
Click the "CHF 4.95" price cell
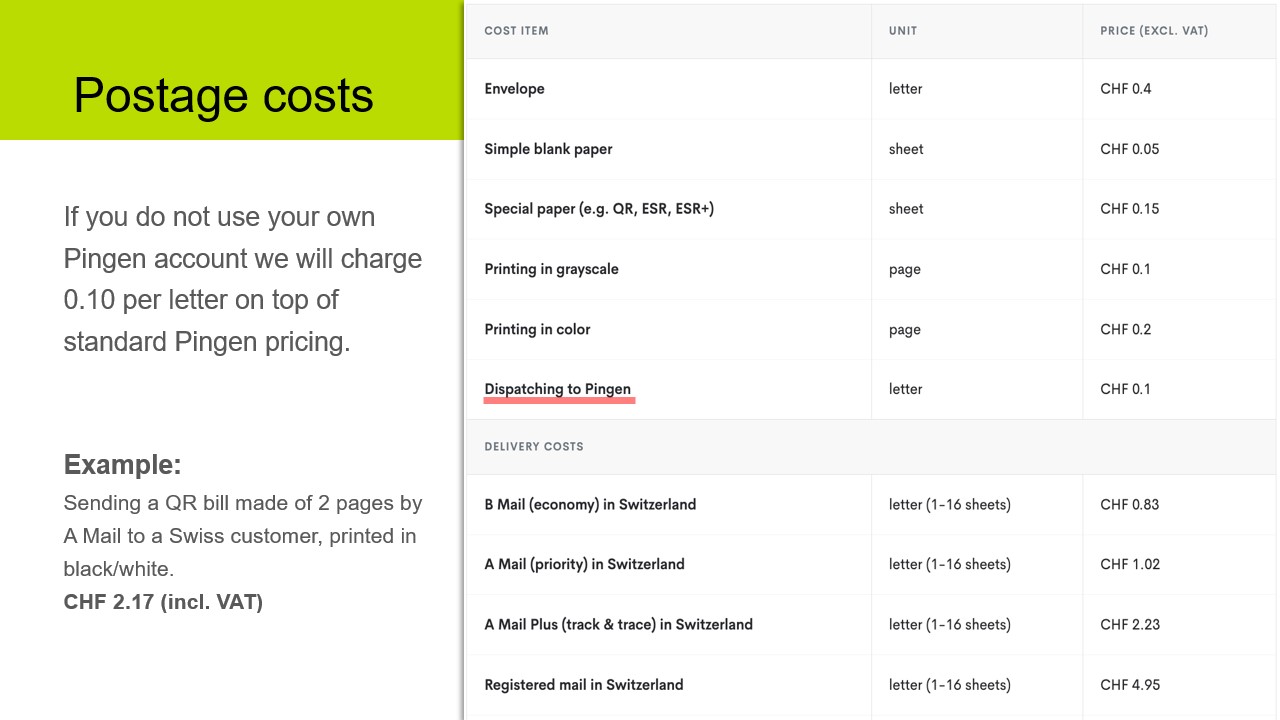(1129, 685)
